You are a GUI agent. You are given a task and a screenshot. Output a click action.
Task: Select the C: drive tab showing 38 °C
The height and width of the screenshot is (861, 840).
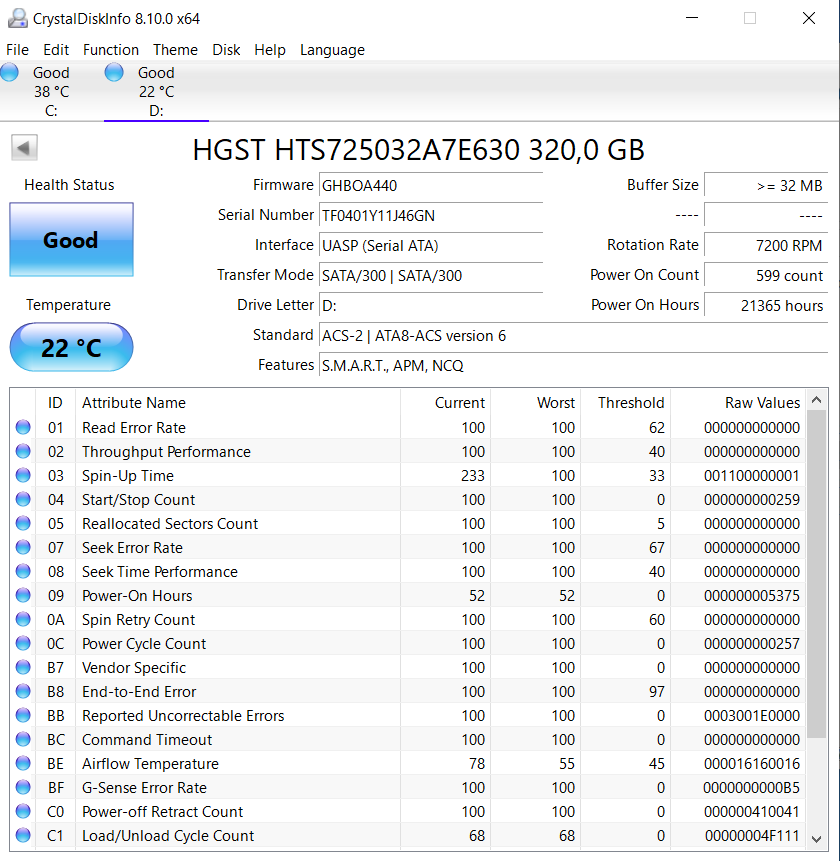50,90
